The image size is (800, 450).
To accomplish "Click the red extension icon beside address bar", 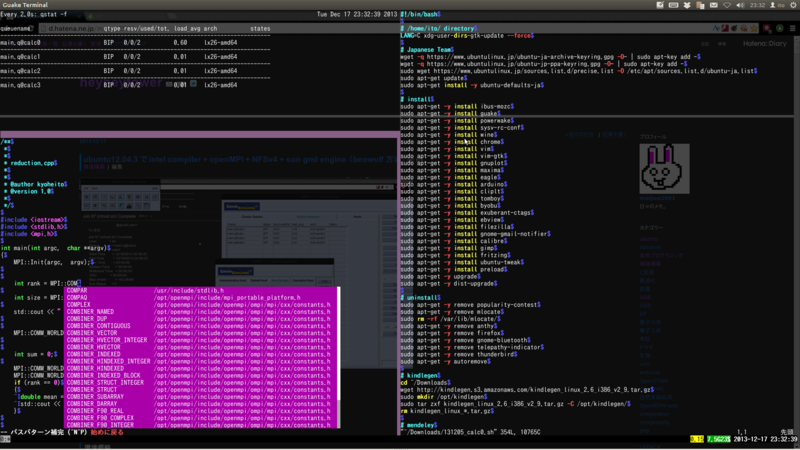I will (x=767, y=29).
